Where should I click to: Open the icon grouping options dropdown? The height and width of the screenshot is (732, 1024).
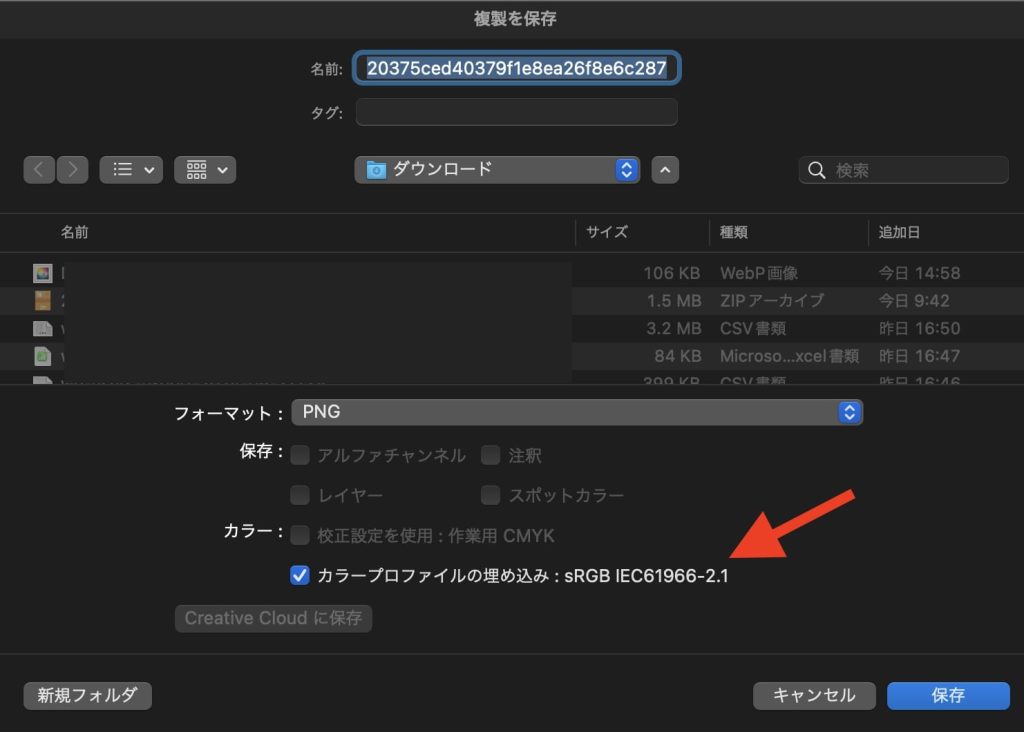click(205, 170)
